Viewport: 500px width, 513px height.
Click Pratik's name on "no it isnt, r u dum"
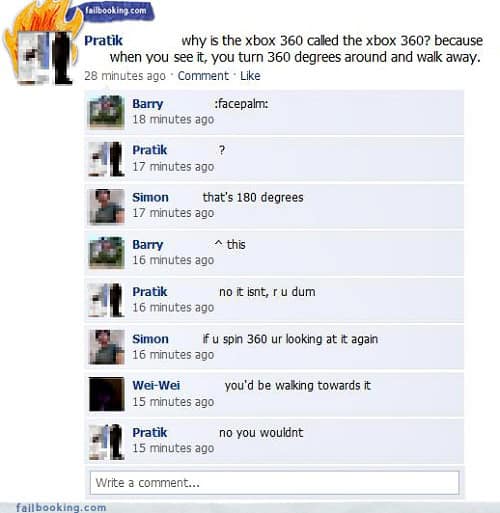pyautogui.click(x=149, y=292)
